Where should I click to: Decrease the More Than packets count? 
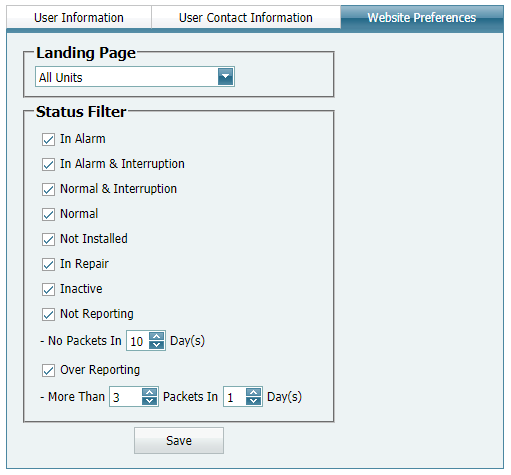click(149, 401)
